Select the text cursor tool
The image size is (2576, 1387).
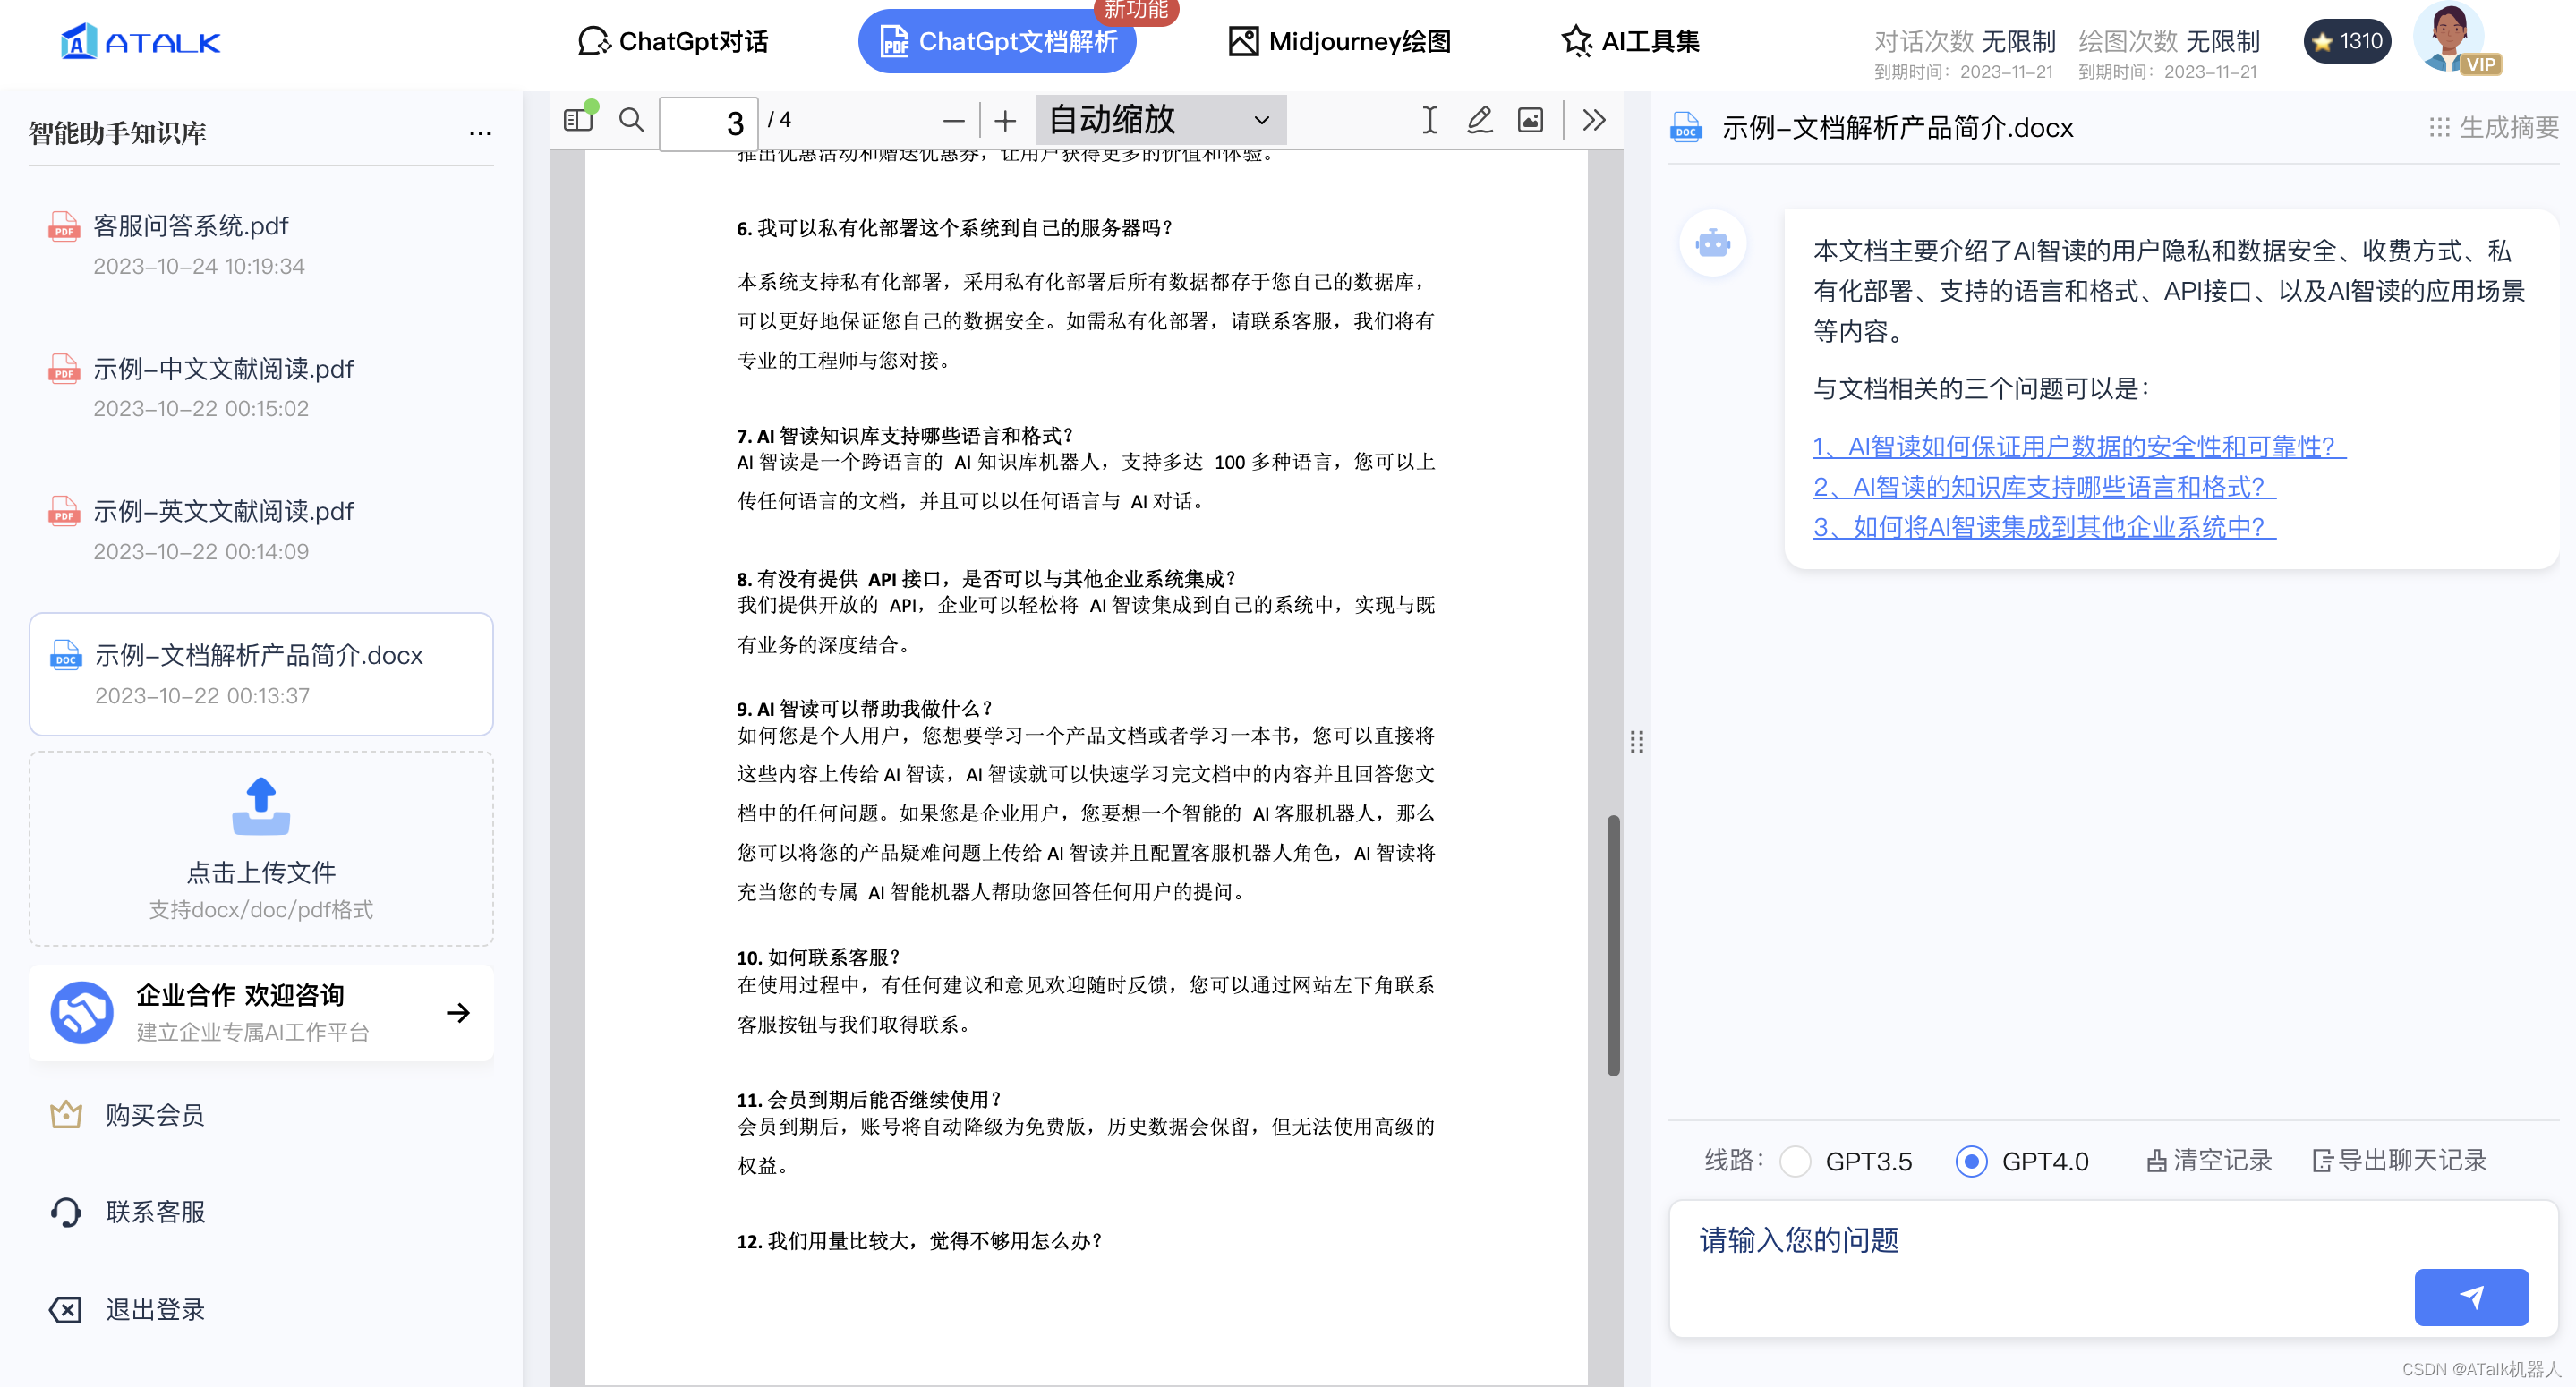click(x=1430, y=120)
